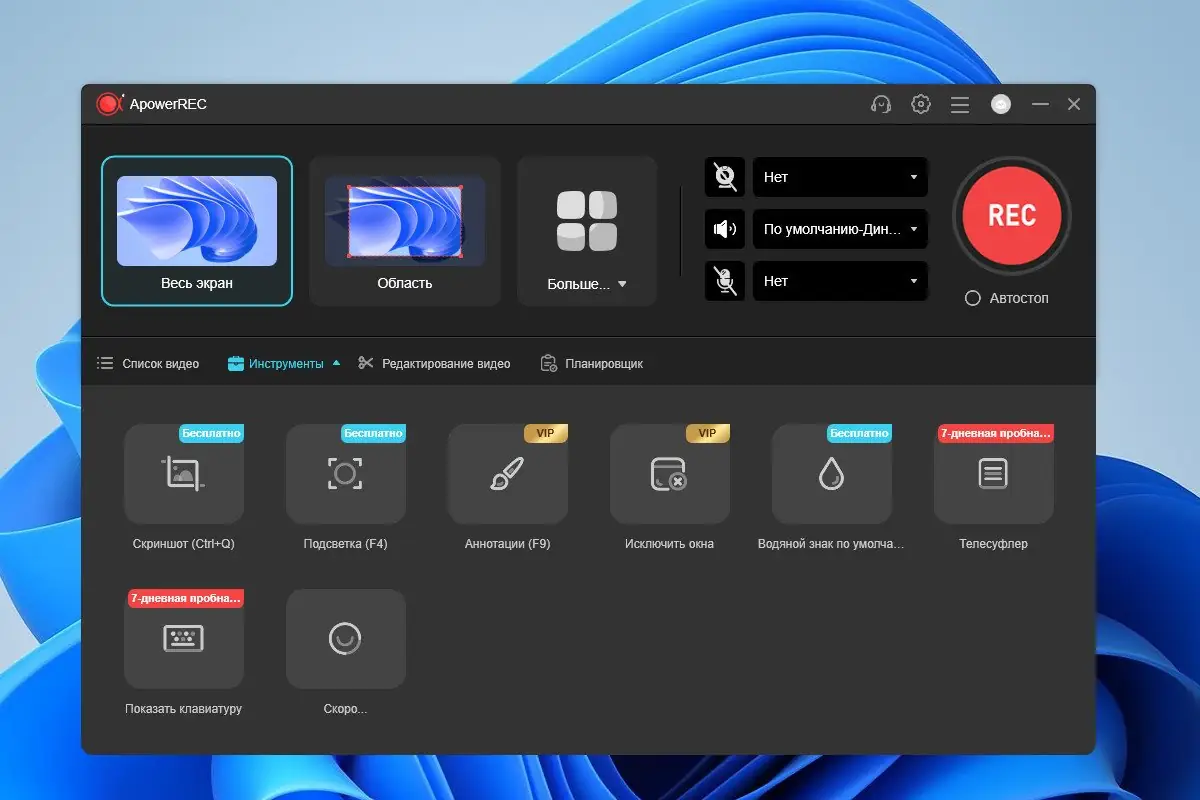The height and width of the screenshot is (800, 1200).
Task: Click the VIP badge on Исключить окна
Action: tap(708, 433)
